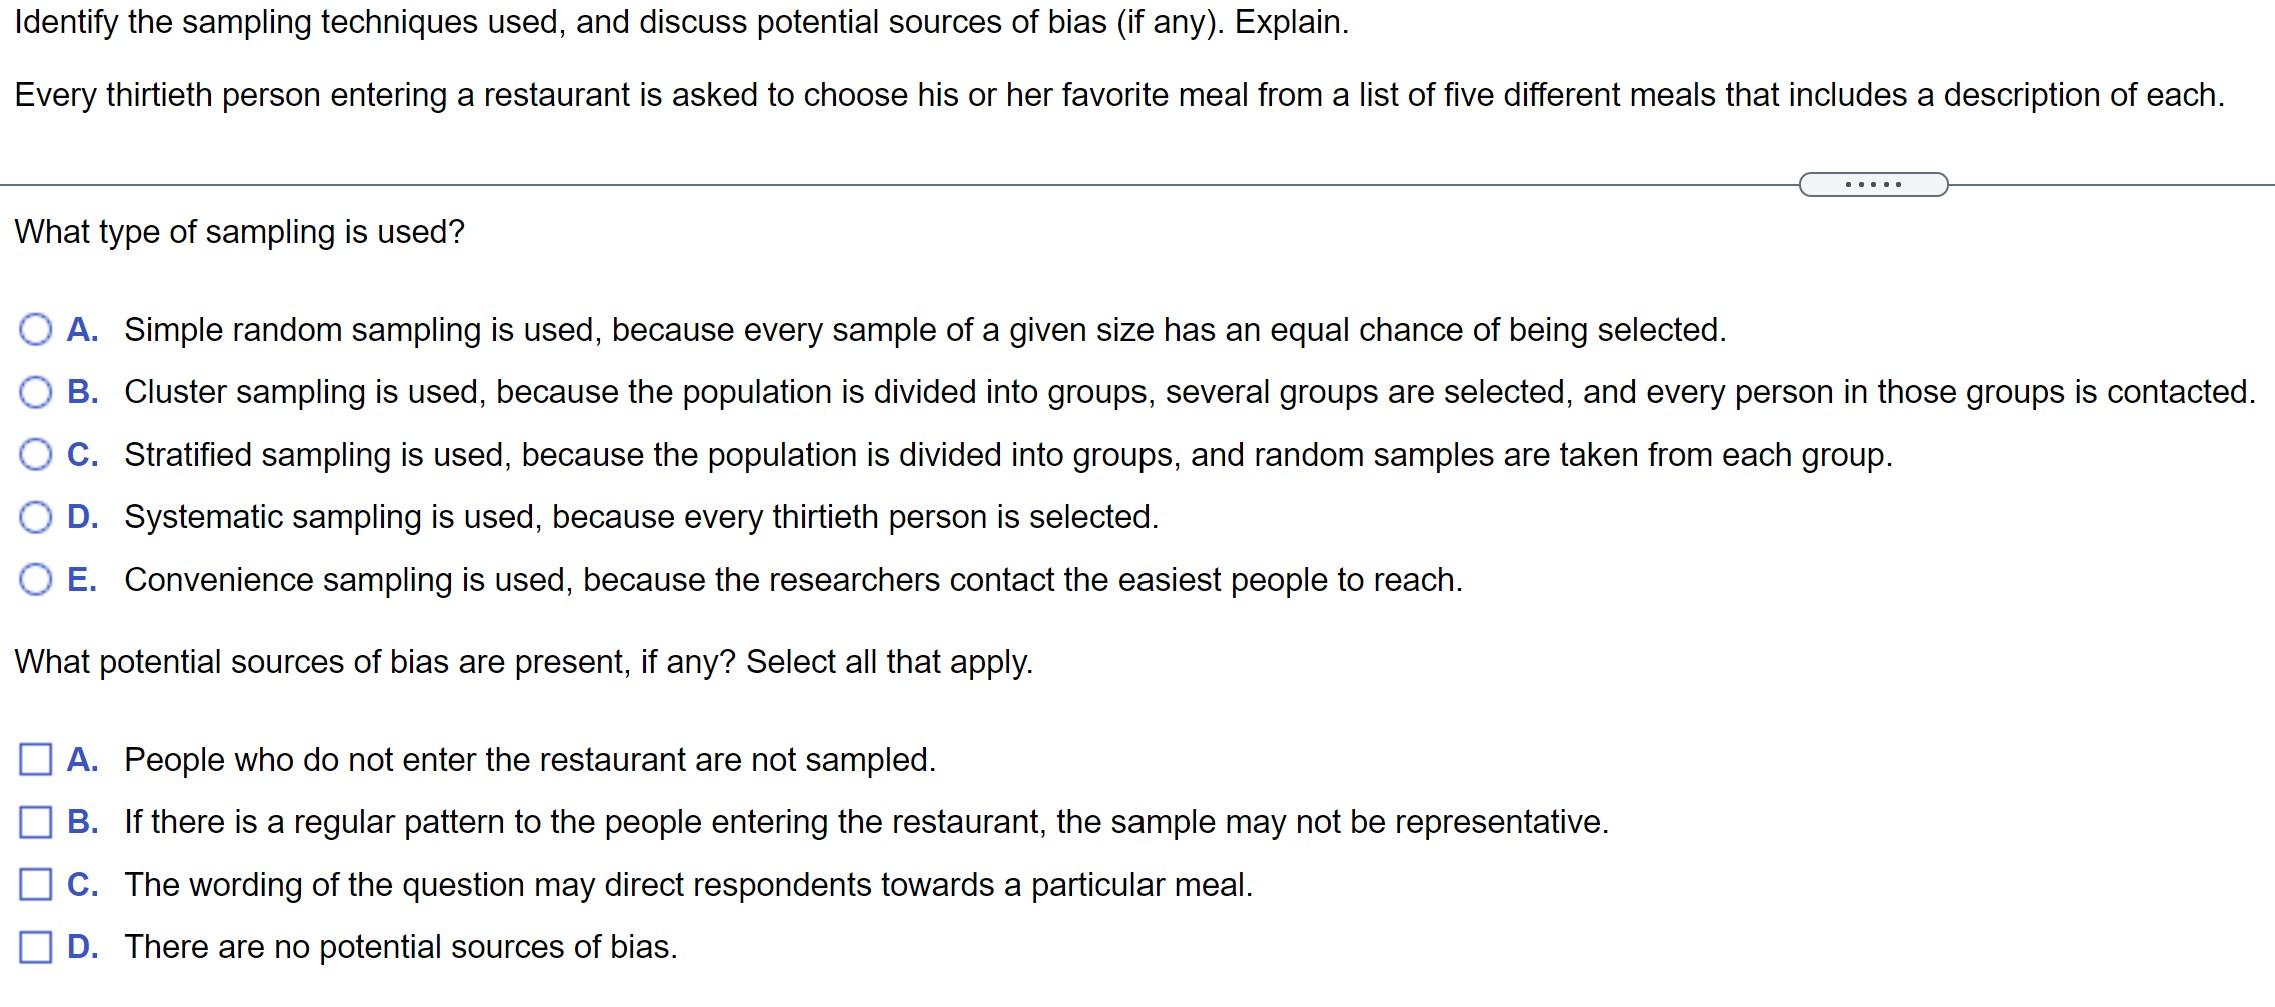This screenshot has height=1007, width=2275.
Task: Click the ellipsis pill on the divider line
Action: click(1875, 183)
